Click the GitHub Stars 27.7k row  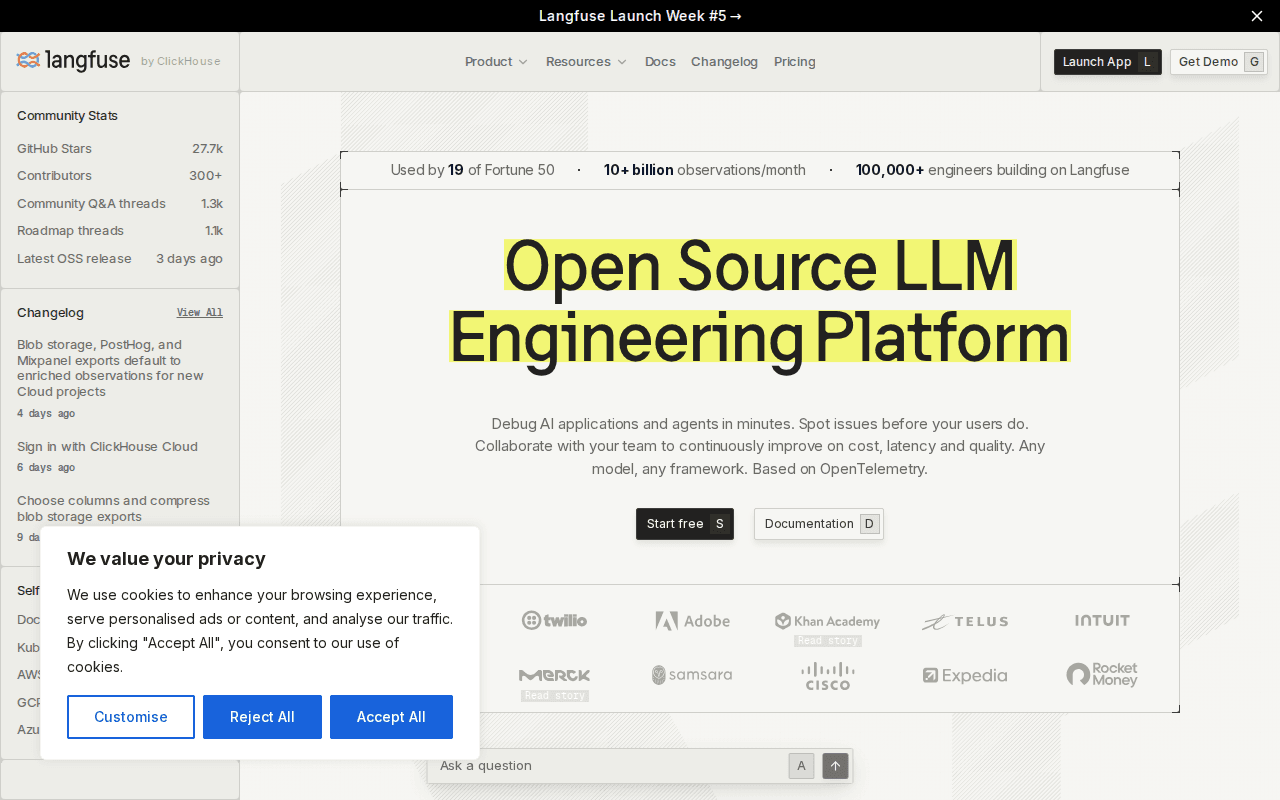[x=120, y=149]
